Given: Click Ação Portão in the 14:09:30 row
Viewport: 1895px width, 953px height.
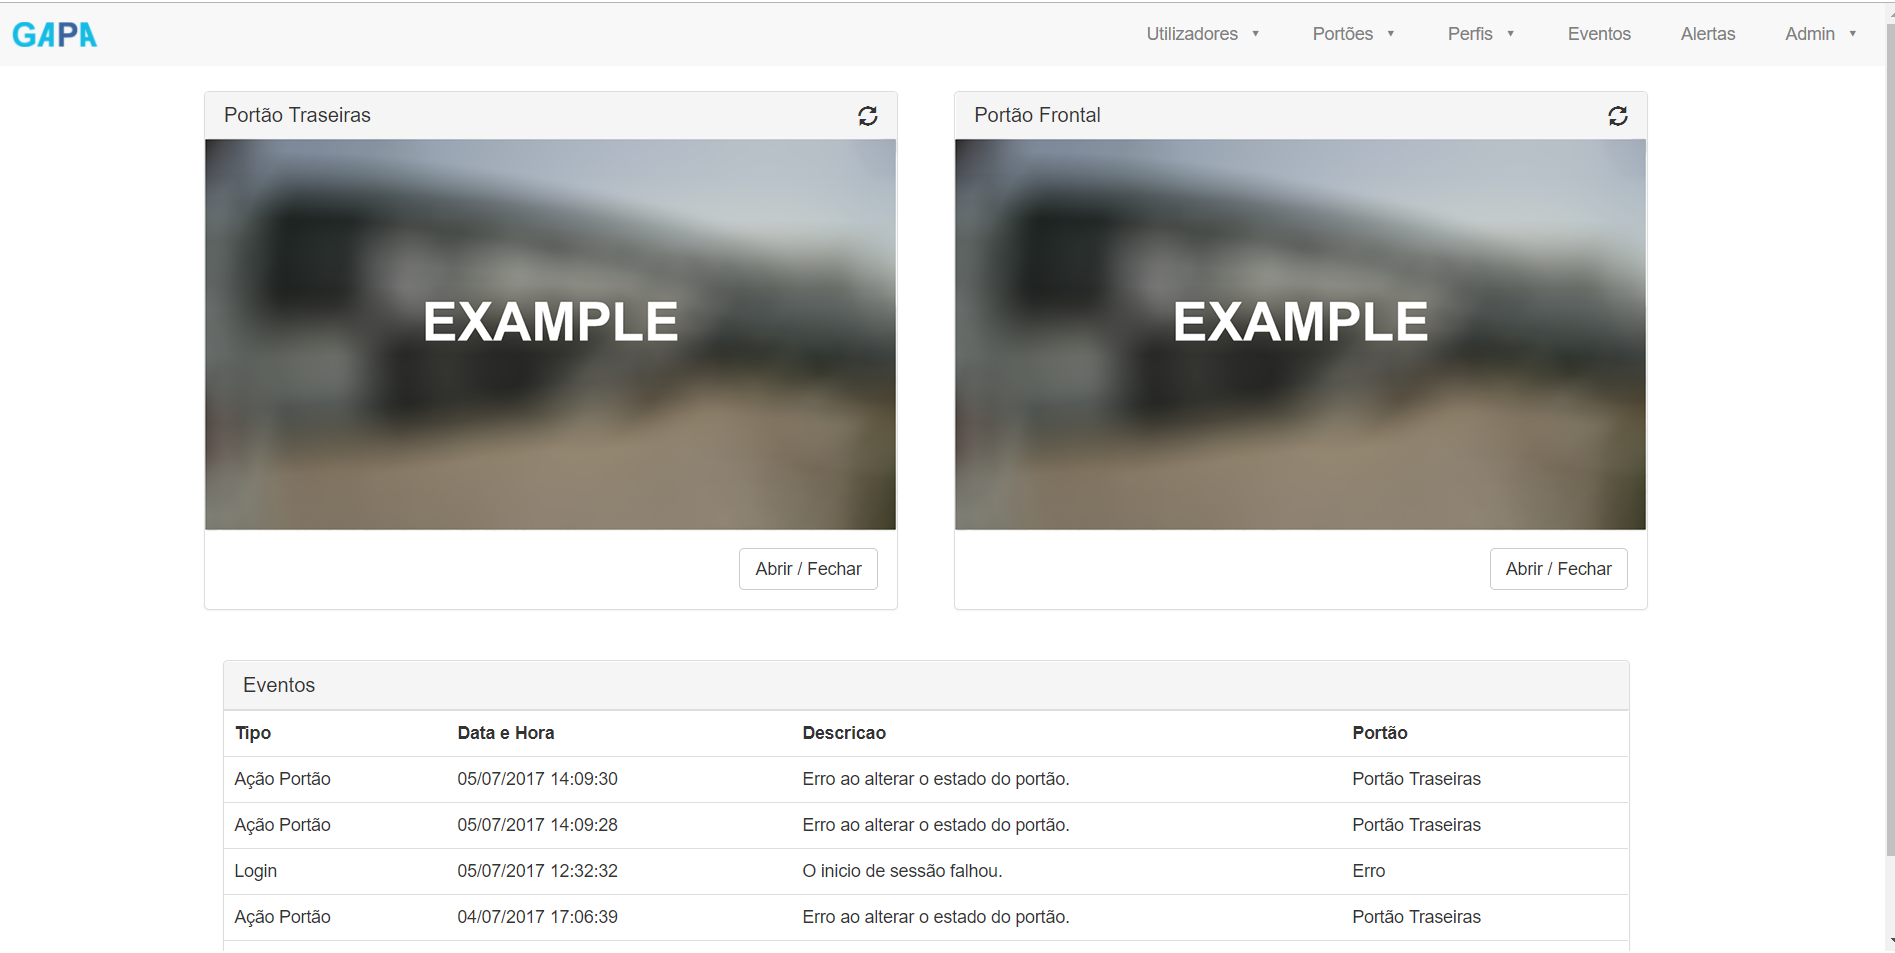Looking at the screenshot, I should (282, 779).
